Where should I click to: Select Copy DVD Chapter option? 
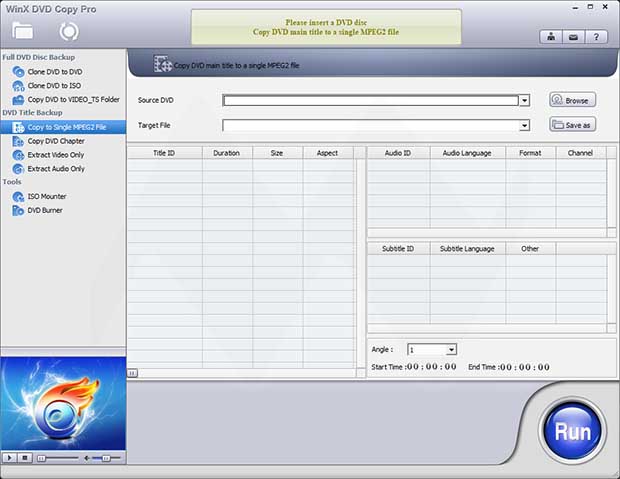(56, 141)
